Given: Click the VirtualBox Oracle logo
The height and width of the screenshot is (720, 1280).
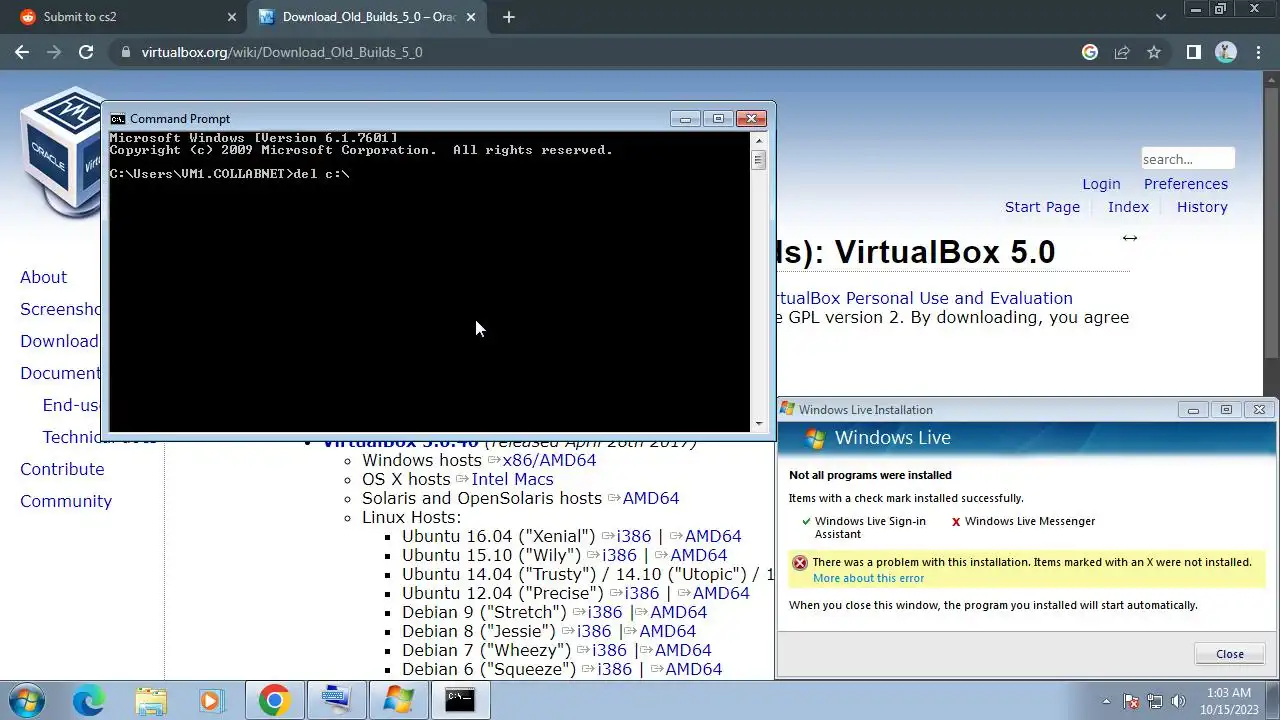Looking at the screenshot, I should [60, 150].
